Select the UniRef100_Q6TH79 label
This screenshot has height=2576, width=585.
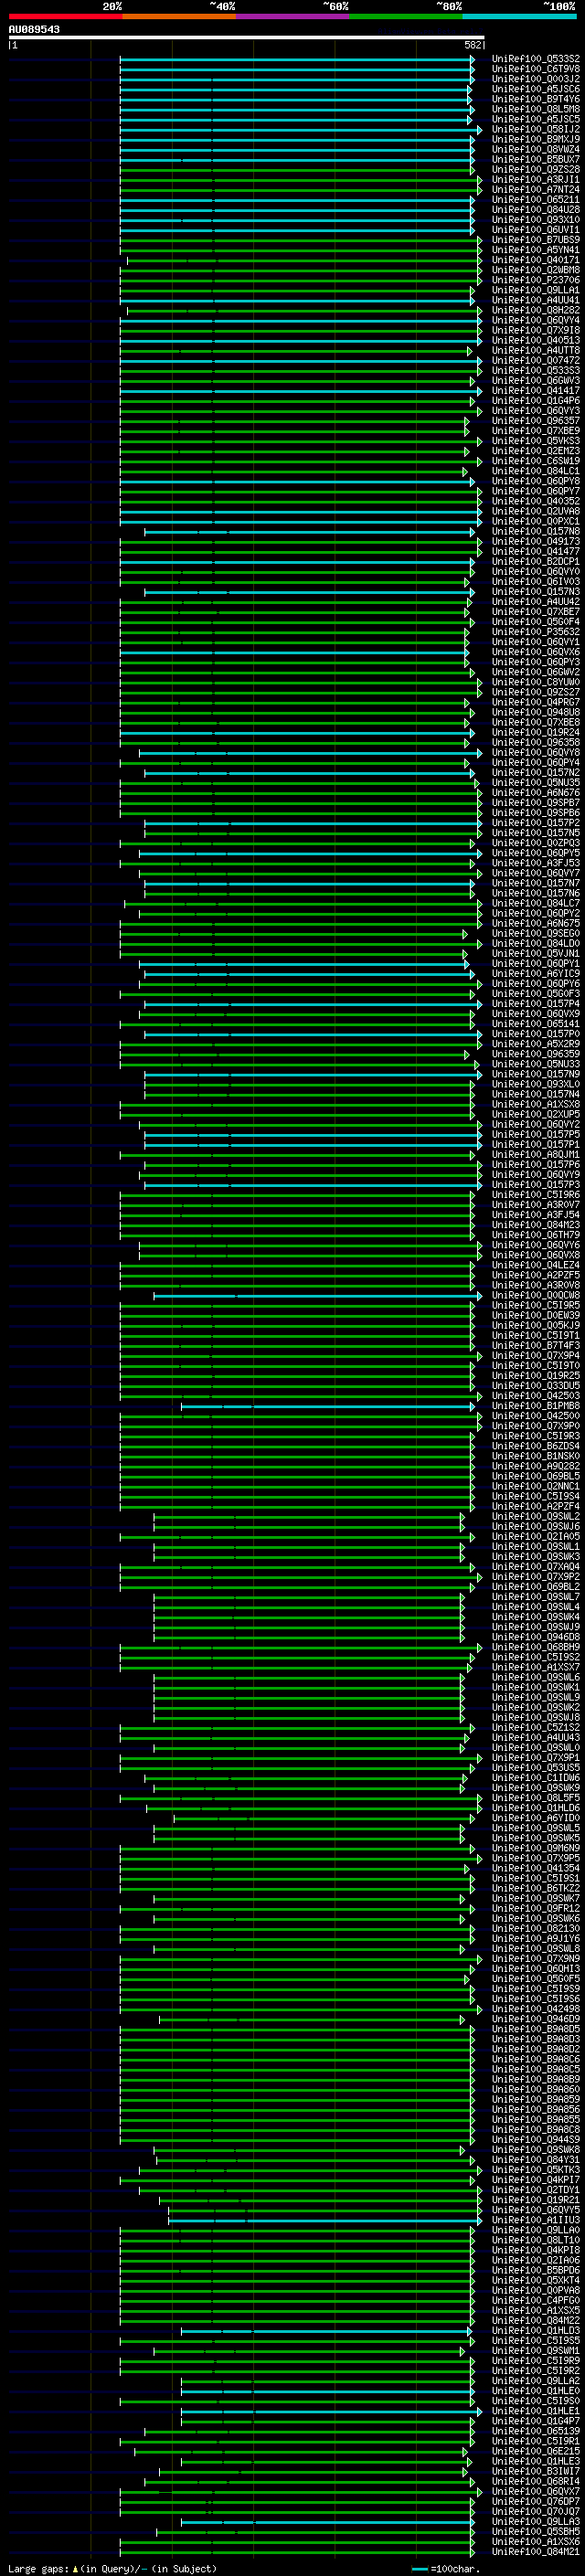[x=536, y=1235]
